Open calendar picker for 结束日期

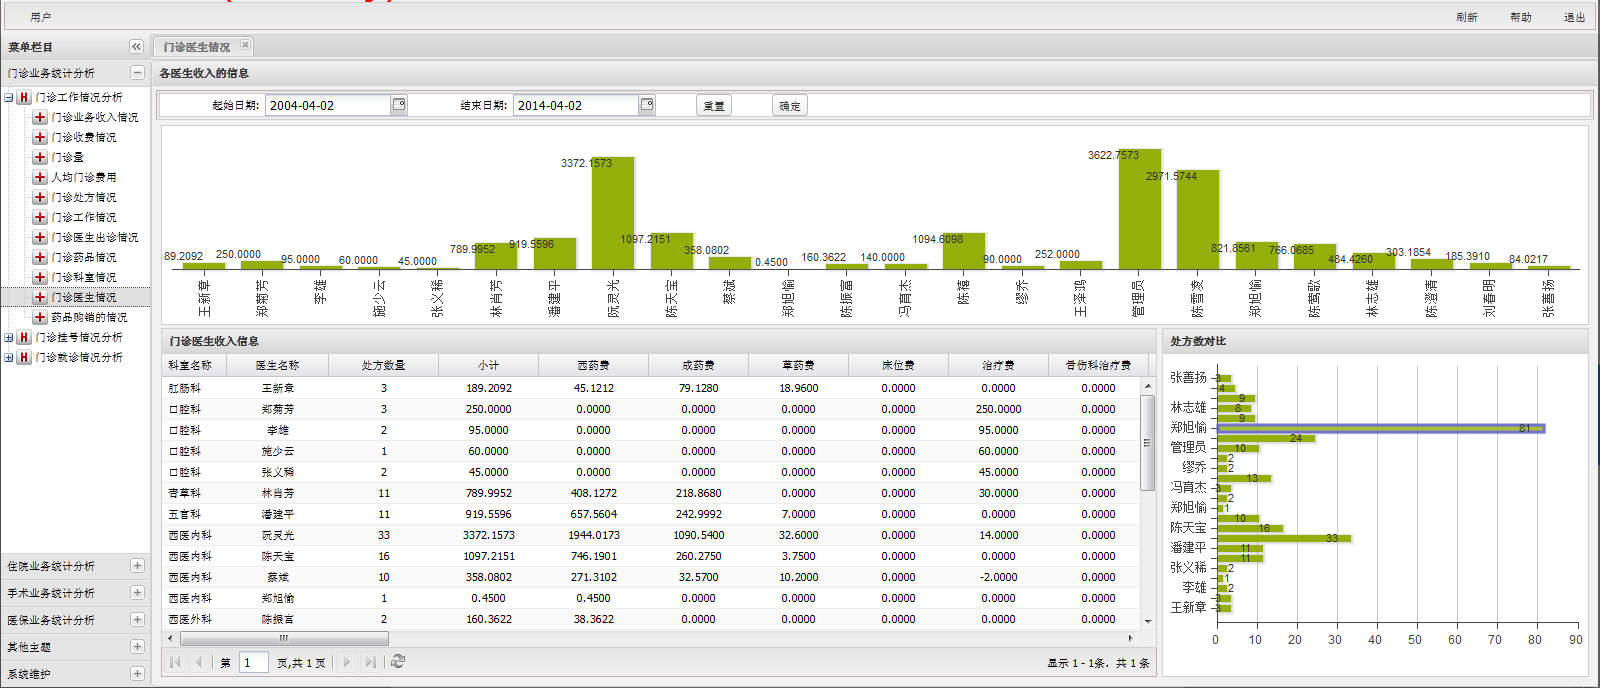pos(647,105)
